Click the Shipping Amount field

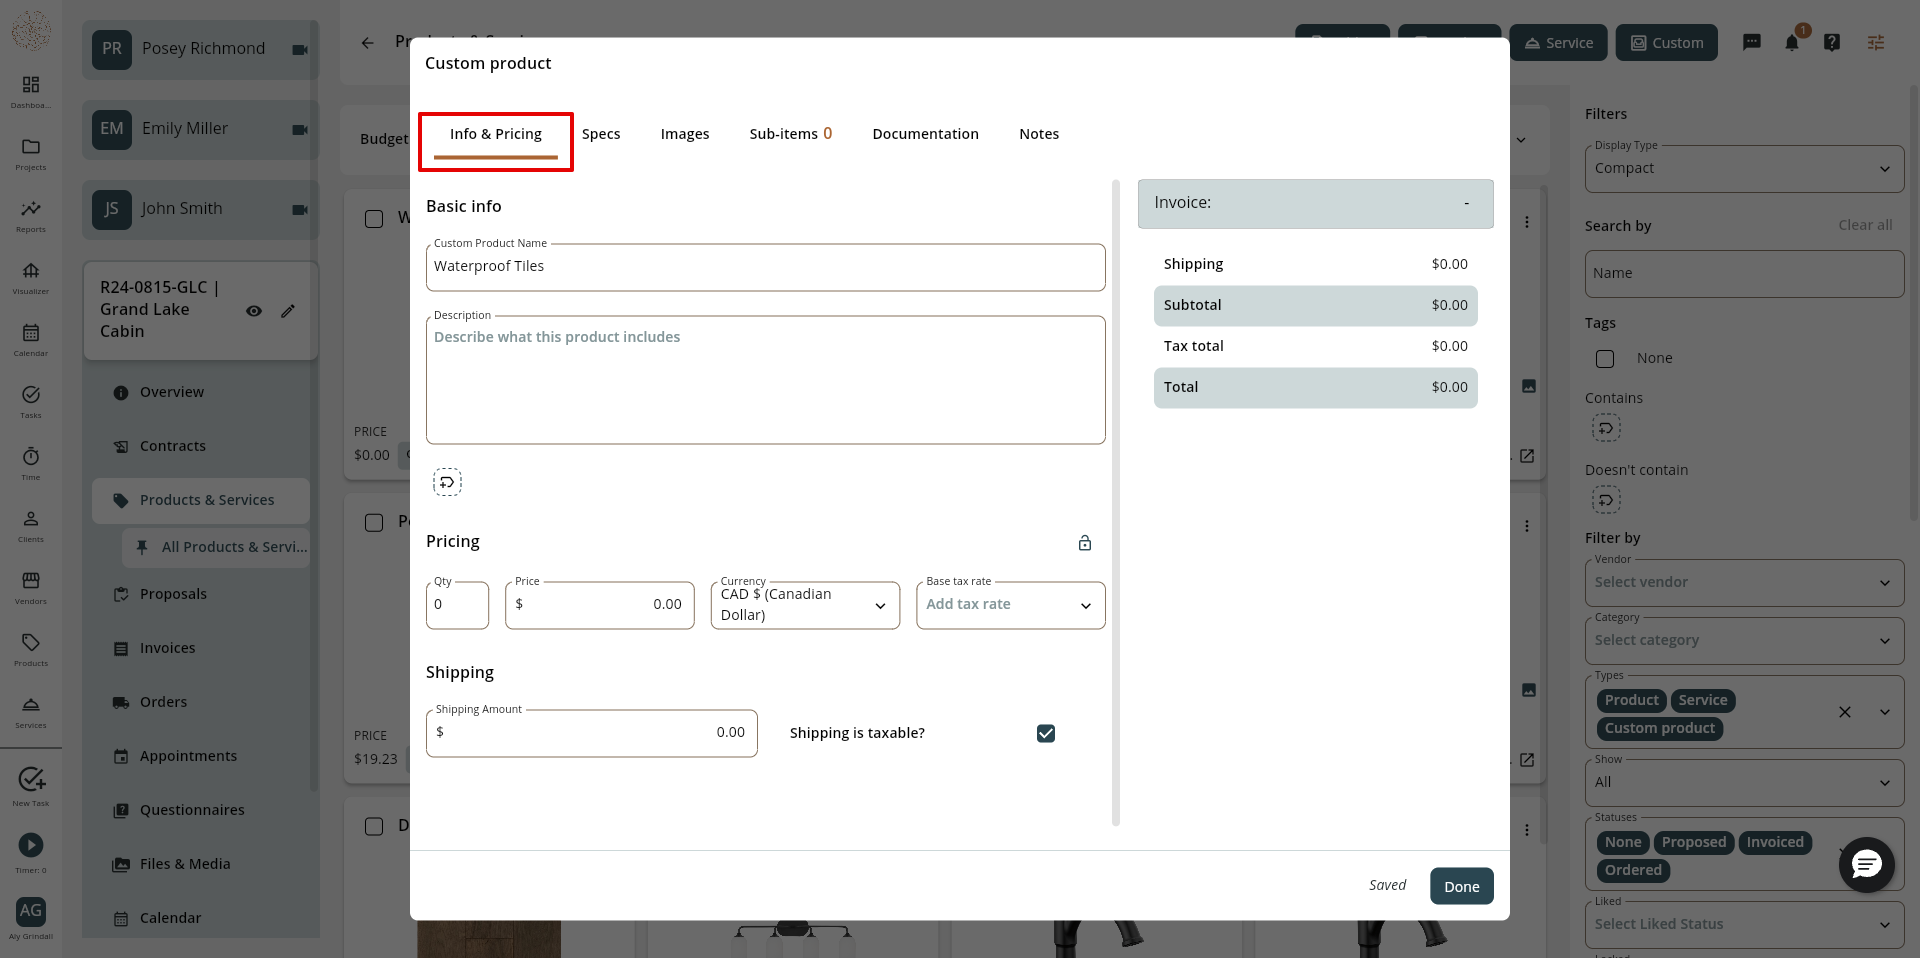[592, 733]
